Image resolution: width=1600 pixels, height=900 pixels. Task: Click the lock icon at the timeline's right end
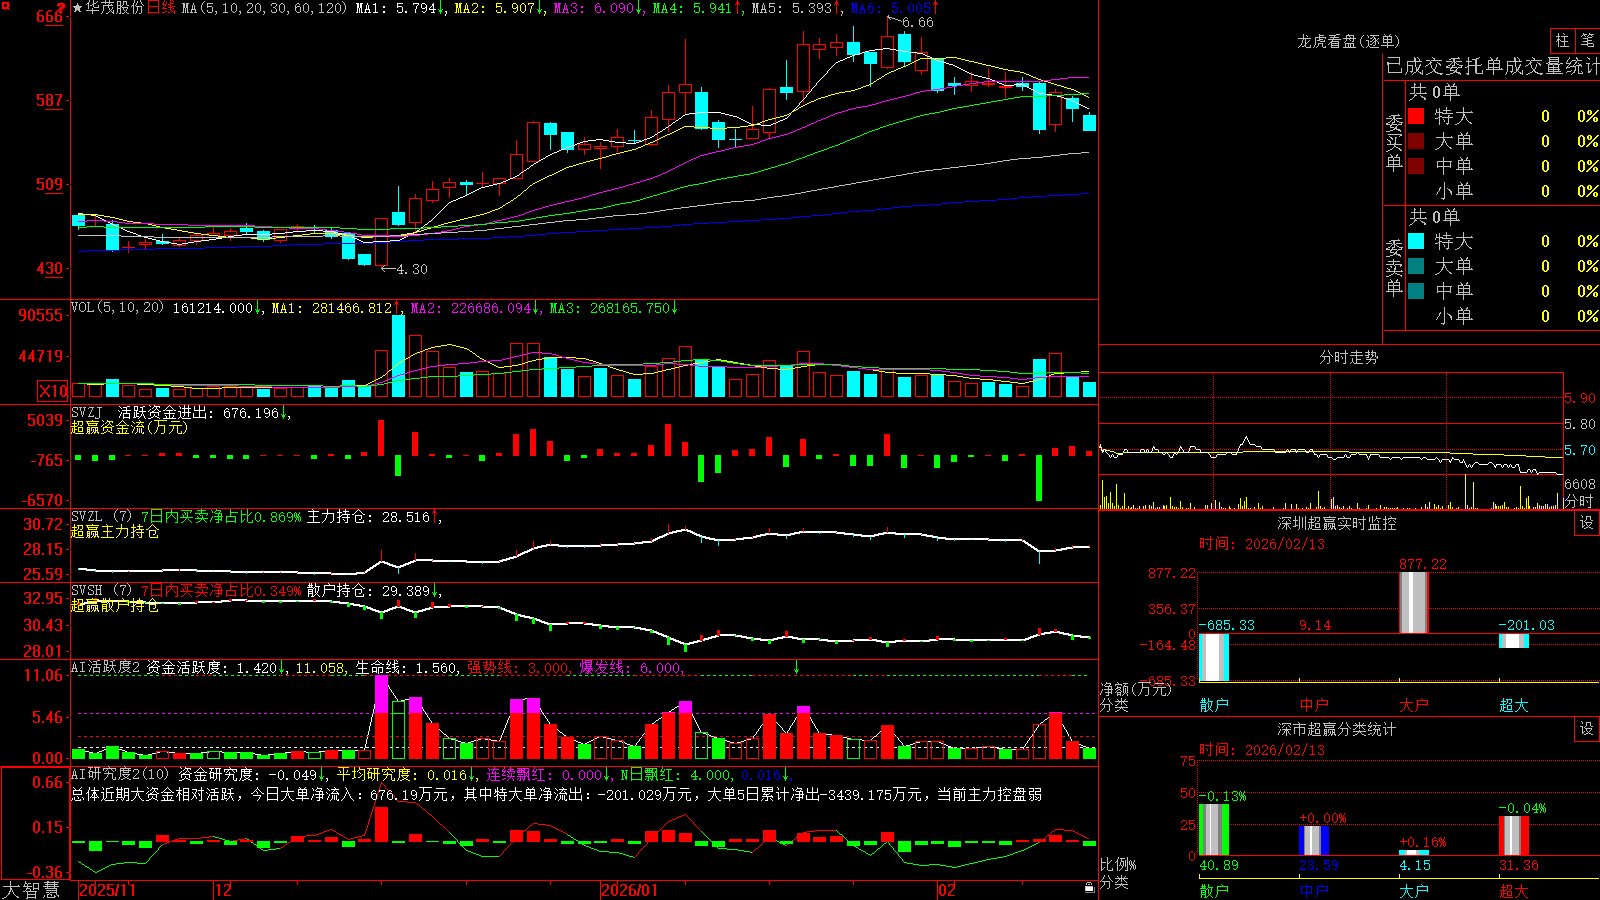(1090, 888)
